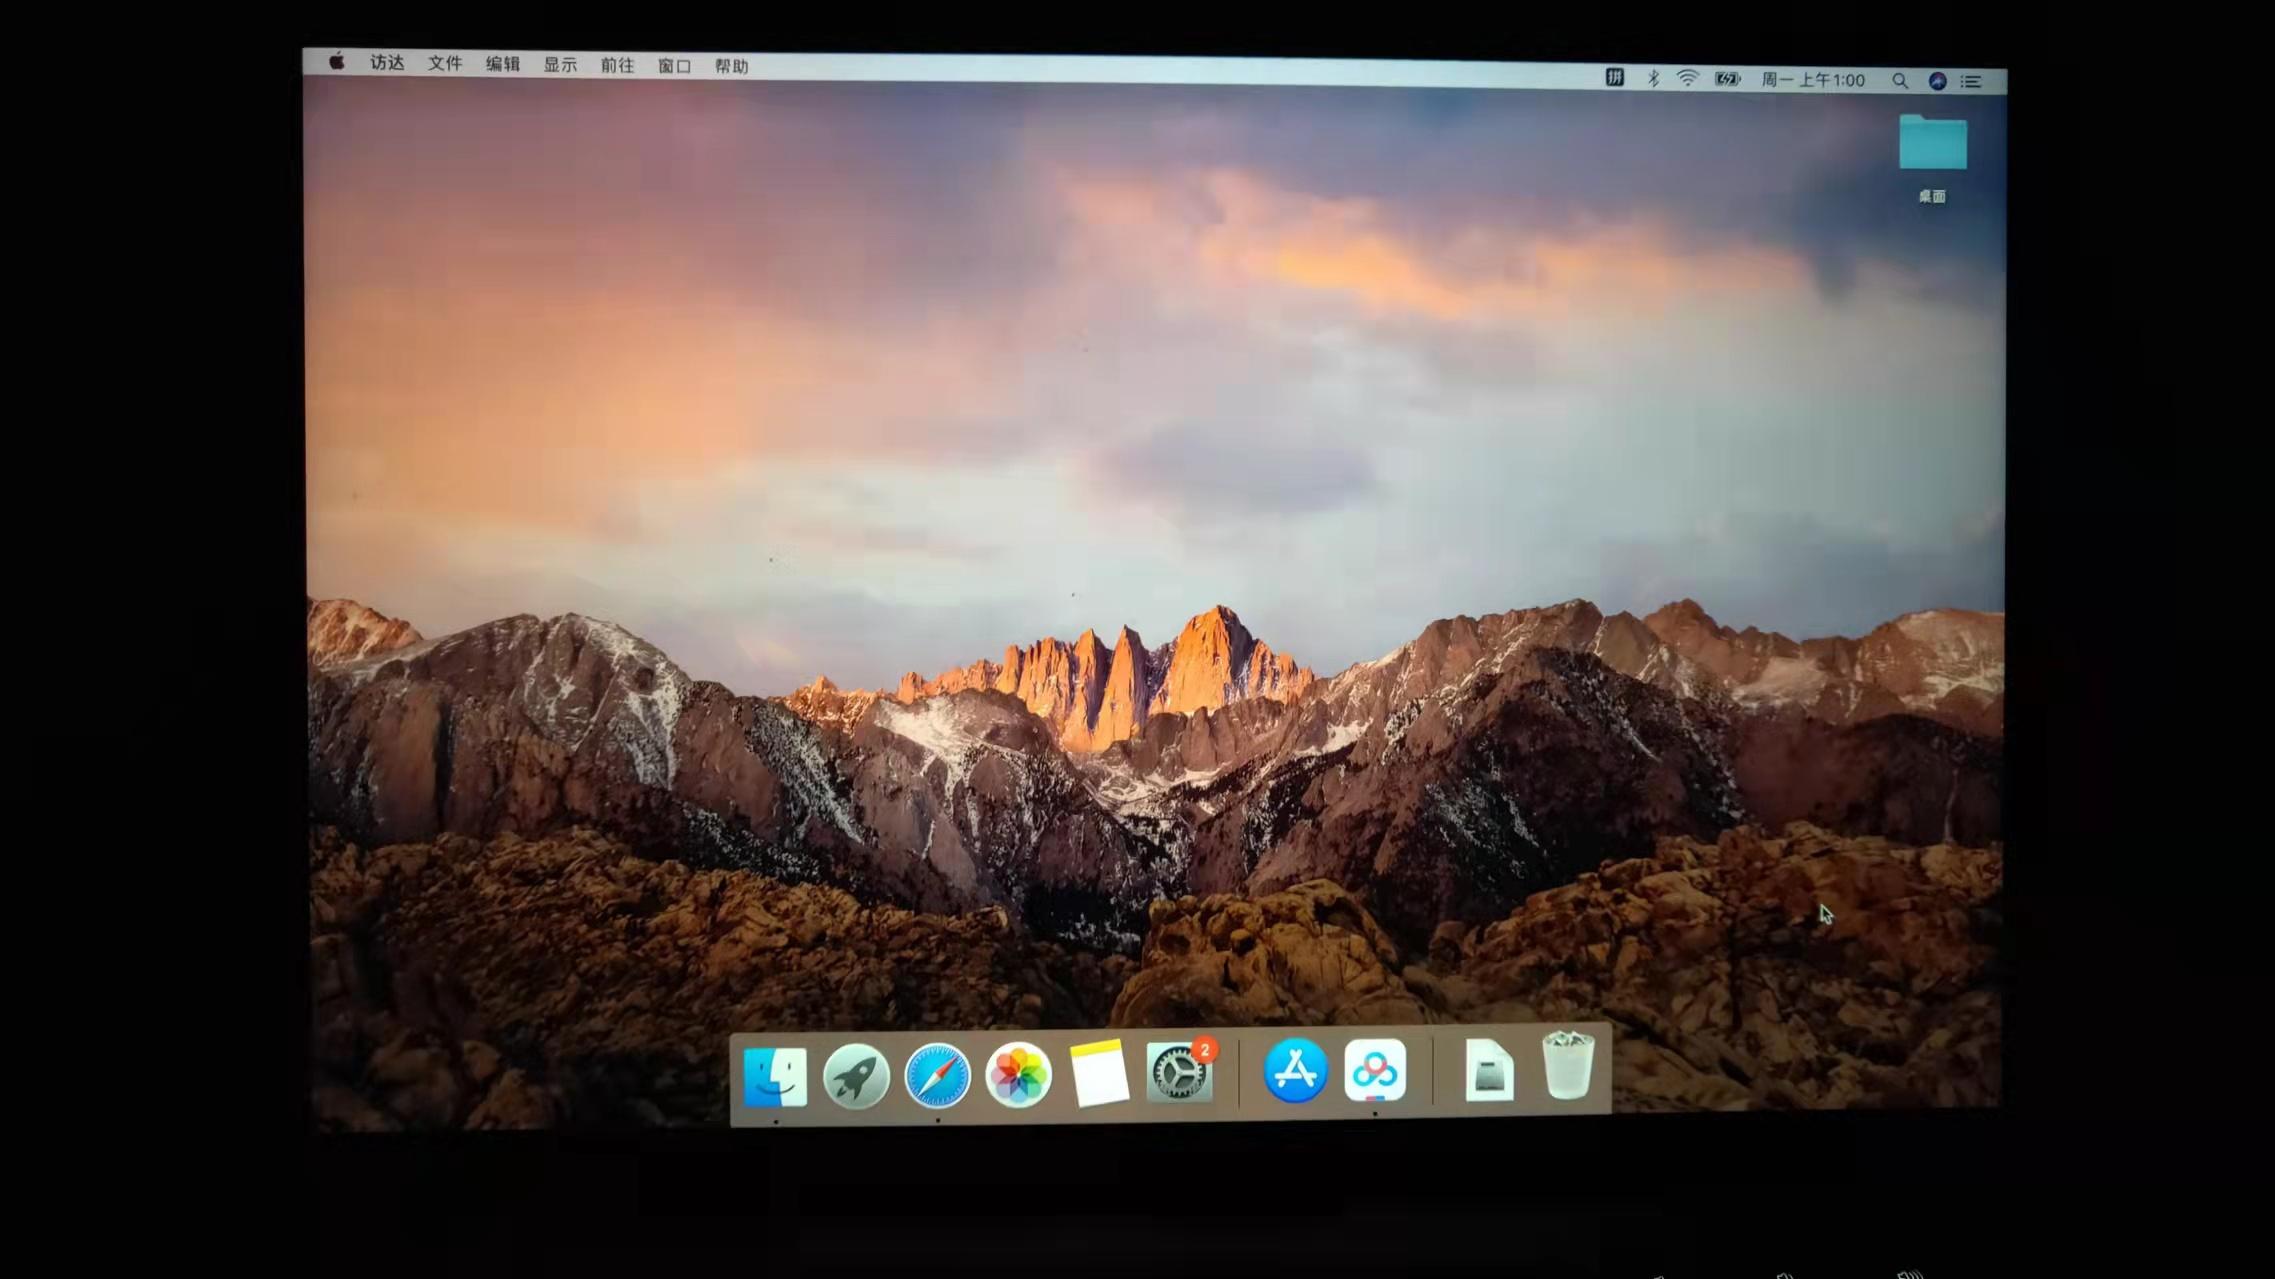Start a Spotlight search
The height and width of the screenshot is (1279, 2275).
click(1900, 81)
